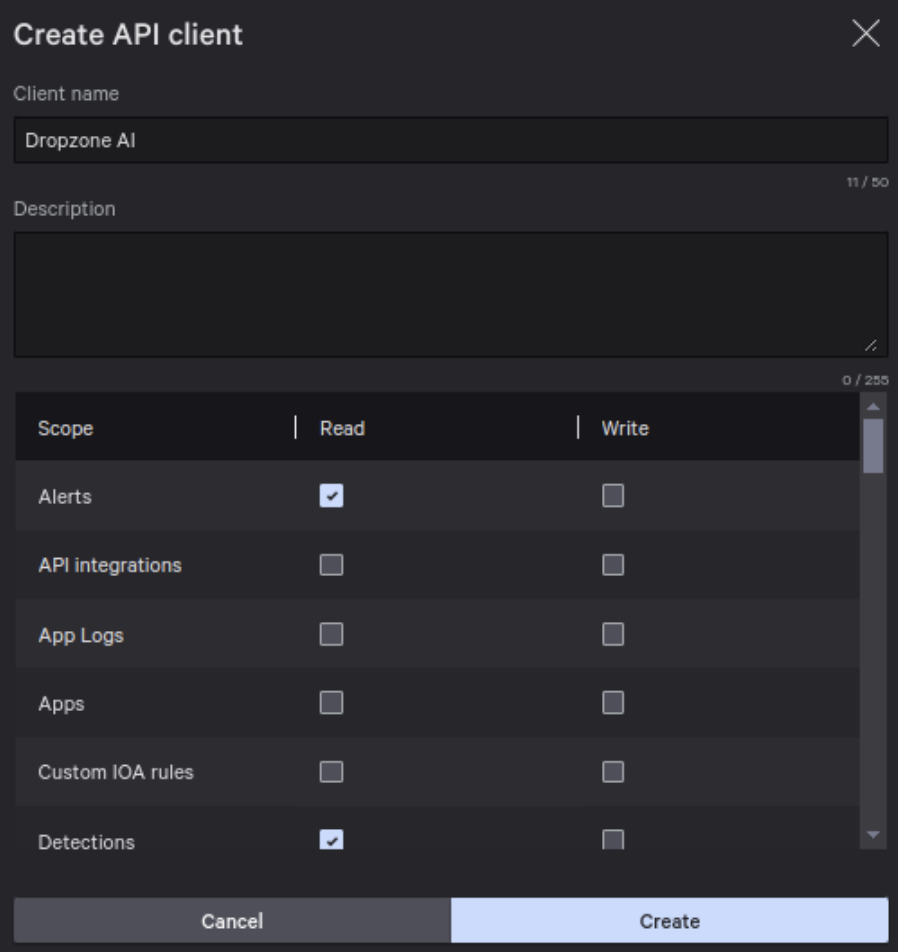
Task: Uncheck Alerts Read checkbox
Action: 331,496
